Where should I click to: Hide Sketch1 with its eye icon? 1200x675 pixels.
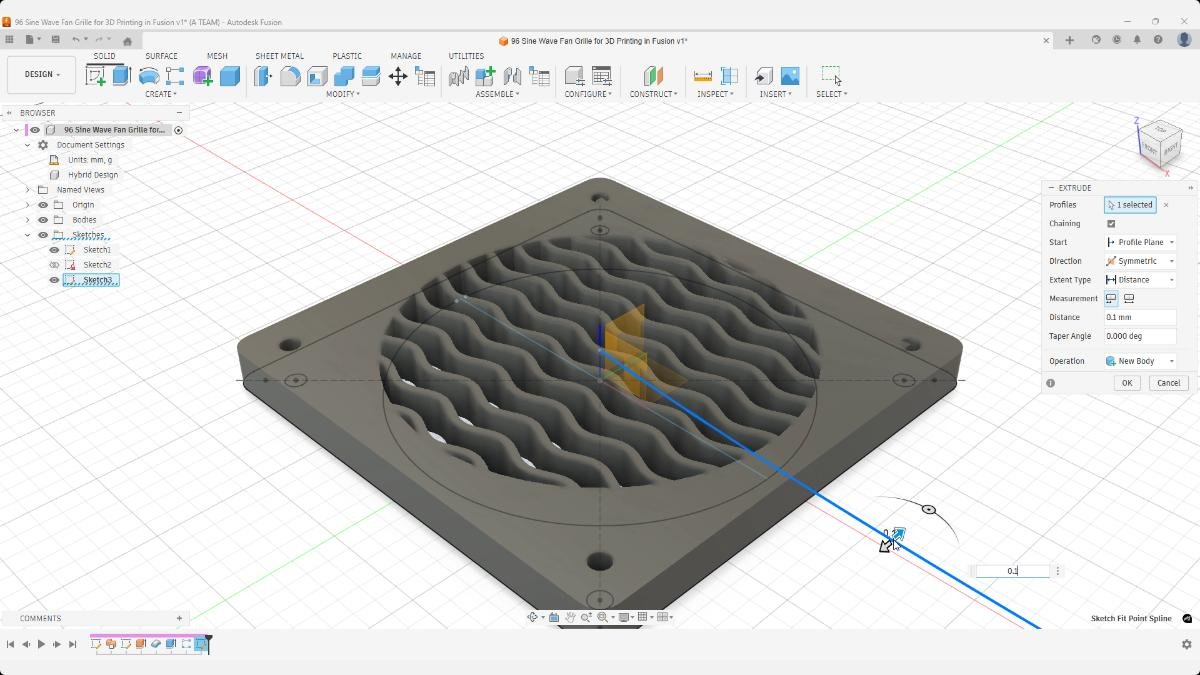[53, 249]
